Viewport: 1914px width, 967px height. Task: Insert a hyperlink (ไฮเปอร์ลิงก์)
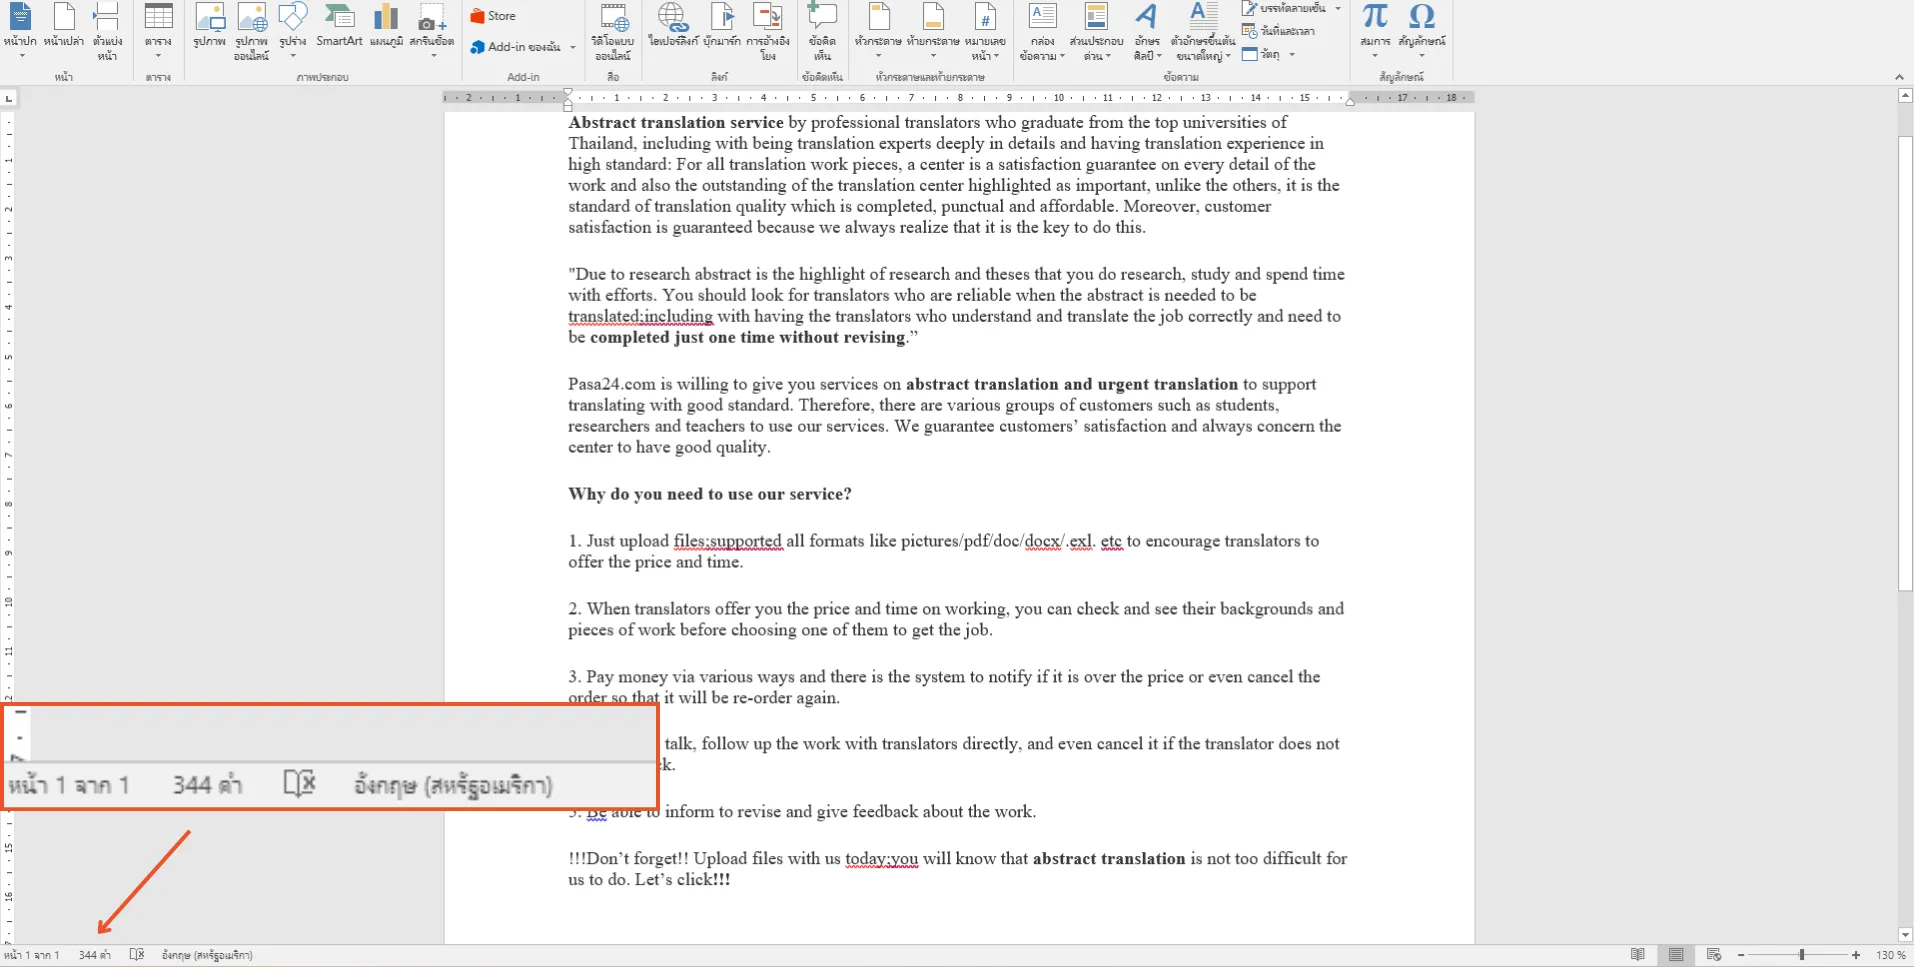click(x=672, y=26)
